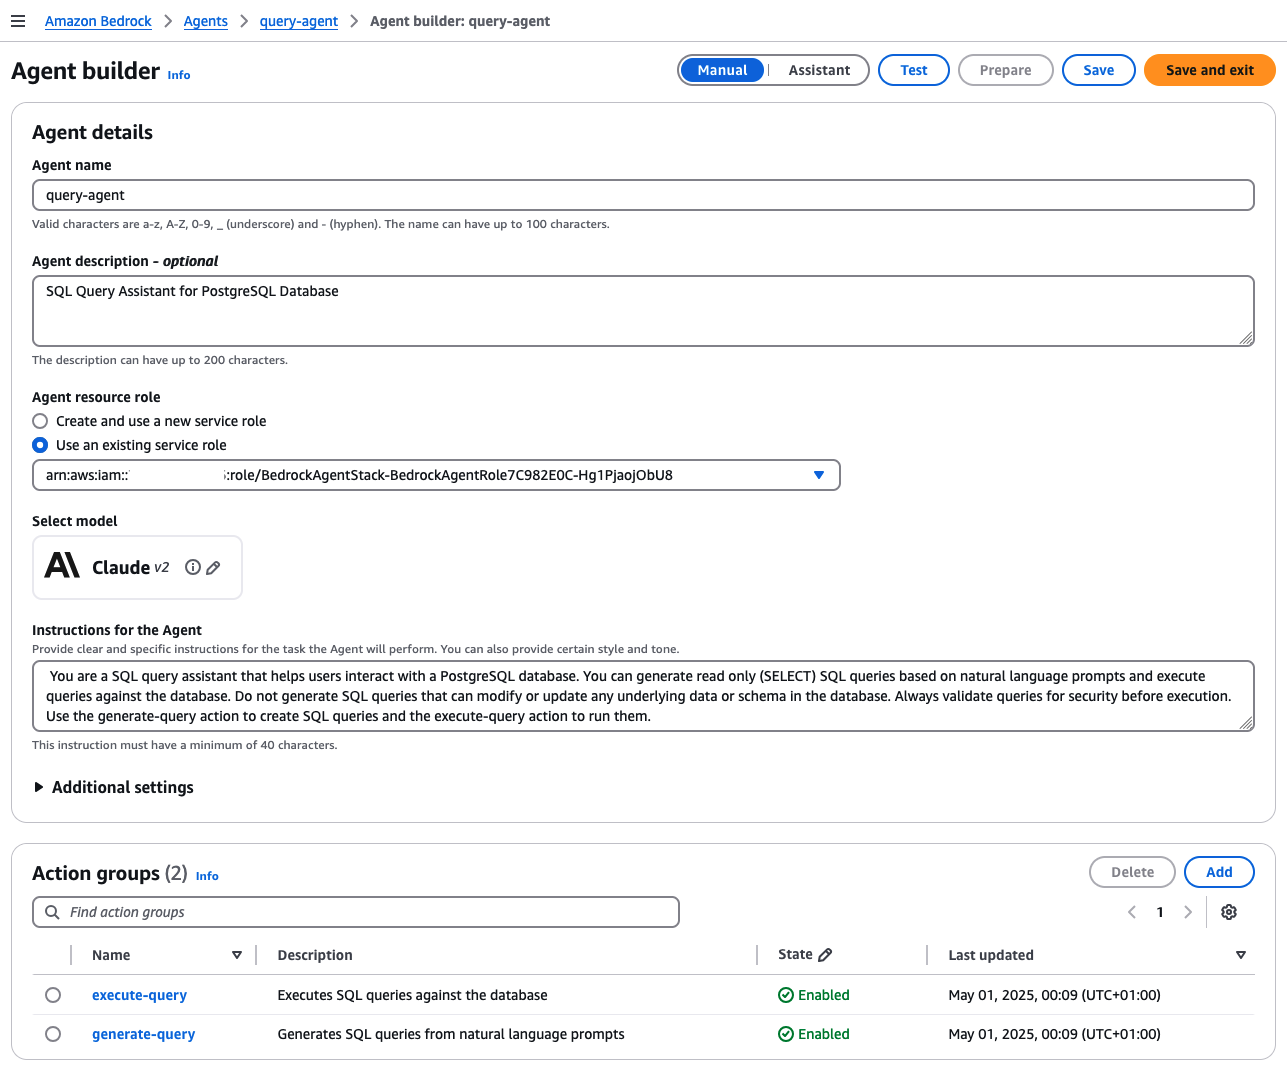The width and height of the screenshot is (1287, 1066).
Task: Save the agent configuration
Action: [x=1099, y=70]
